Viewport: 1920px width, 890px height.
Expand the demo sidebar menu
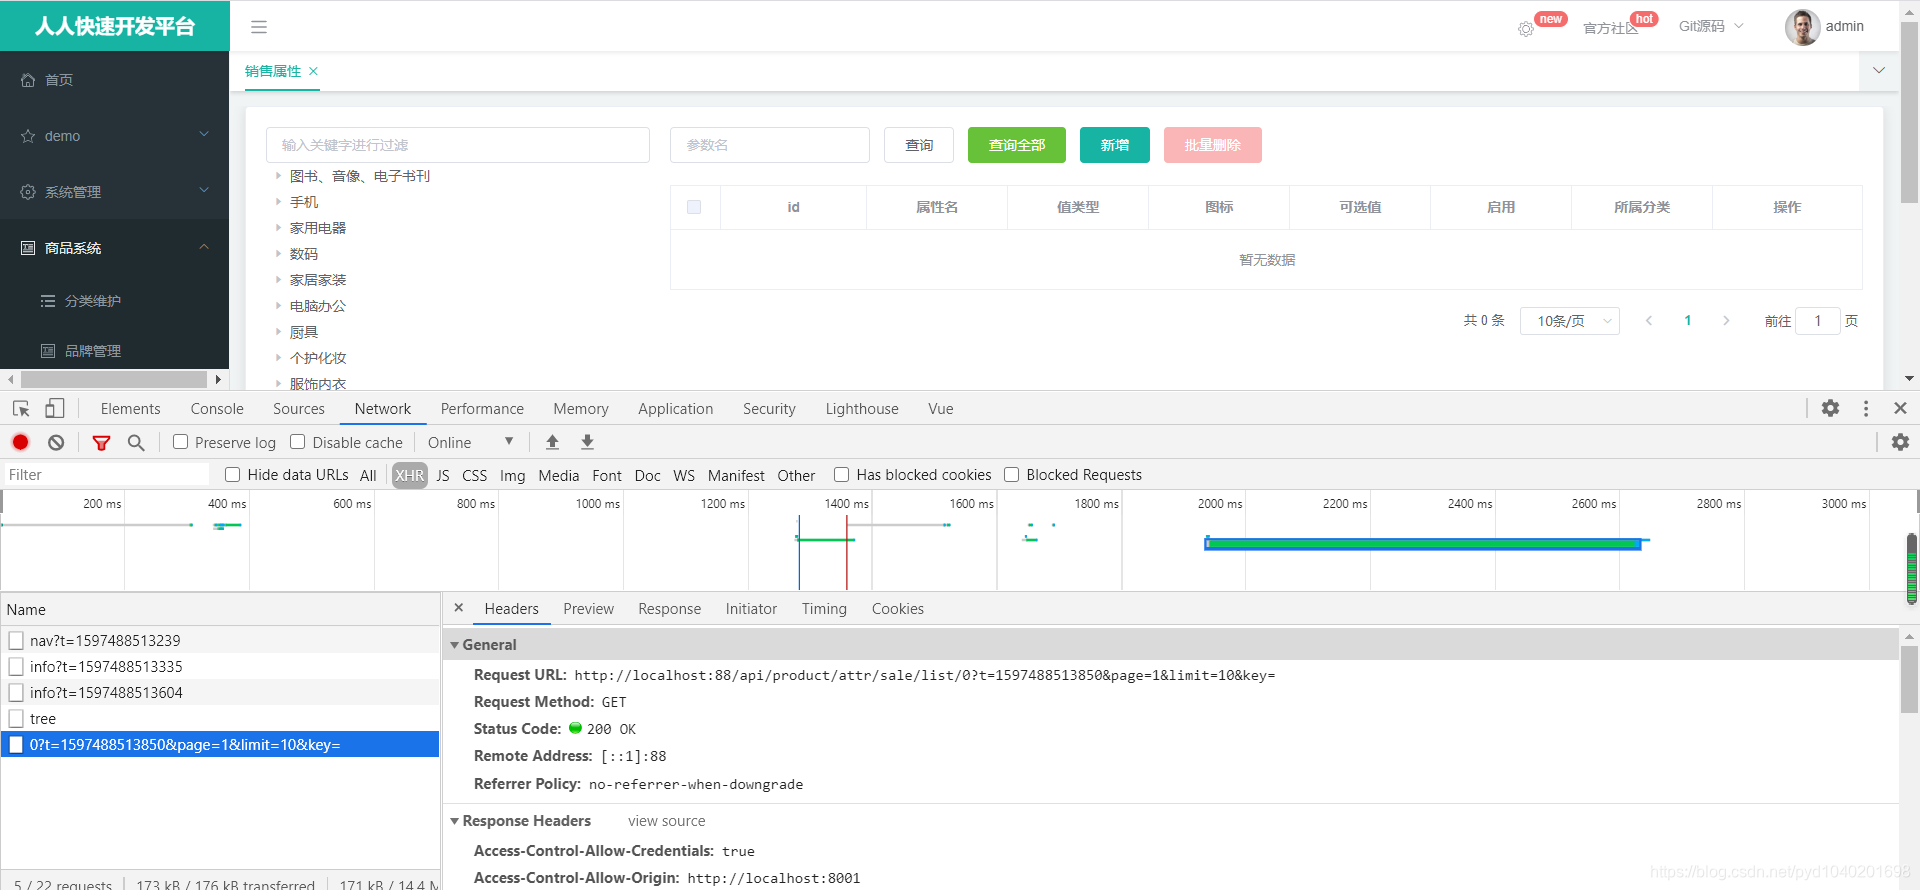(x=204, y=135)
